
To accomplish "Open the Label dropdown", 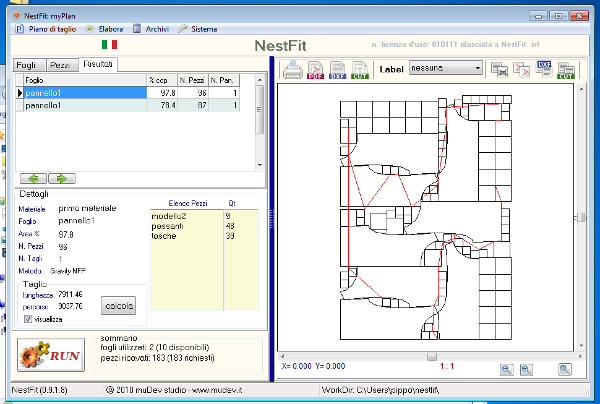I will point(446,68).
